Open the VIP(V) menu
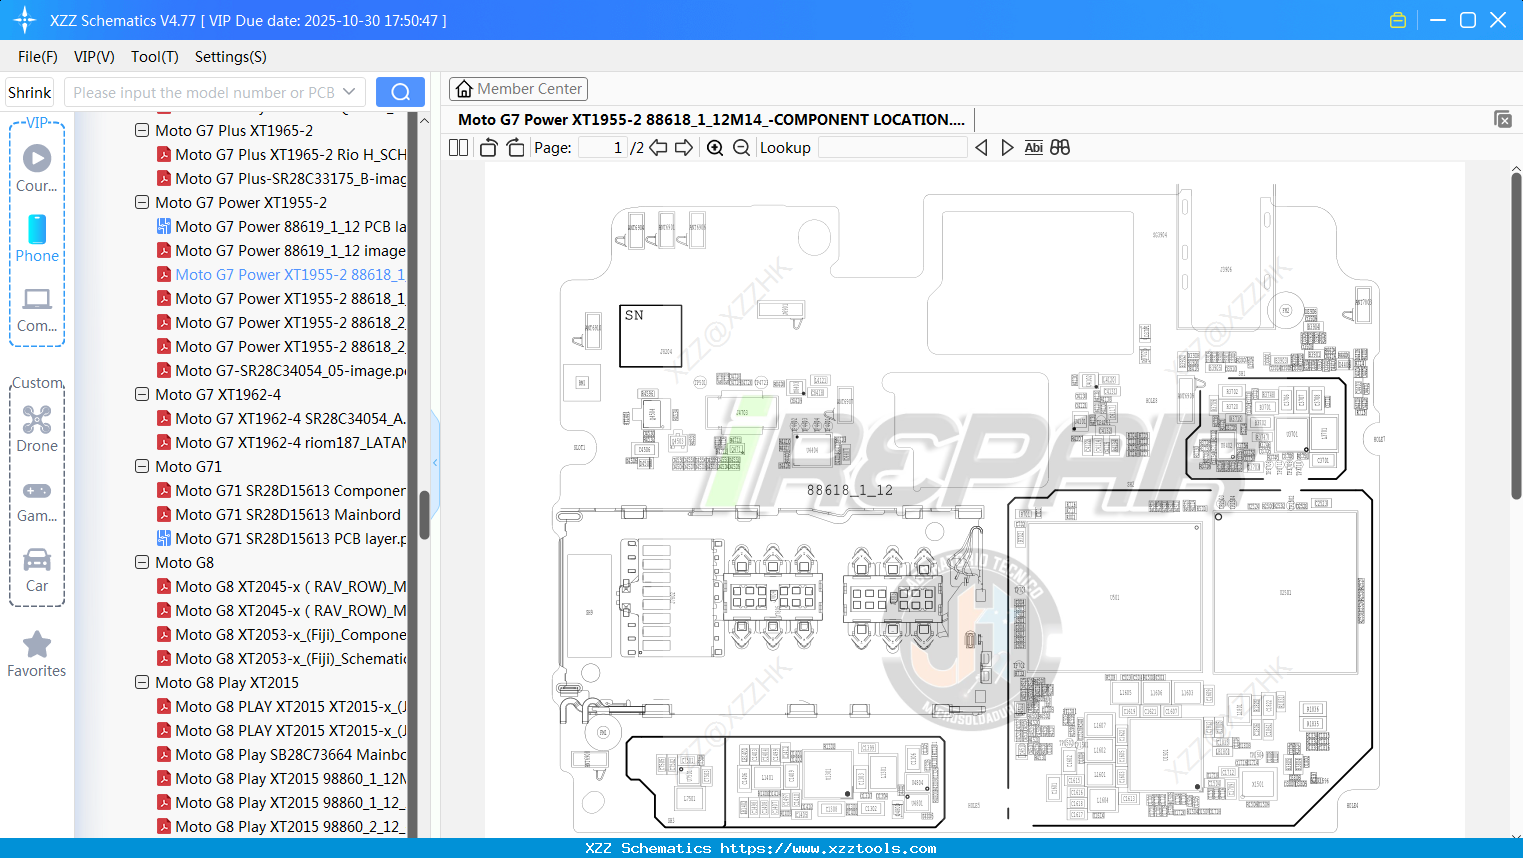Screen dimensions: 1523x858 coord(93,57)
